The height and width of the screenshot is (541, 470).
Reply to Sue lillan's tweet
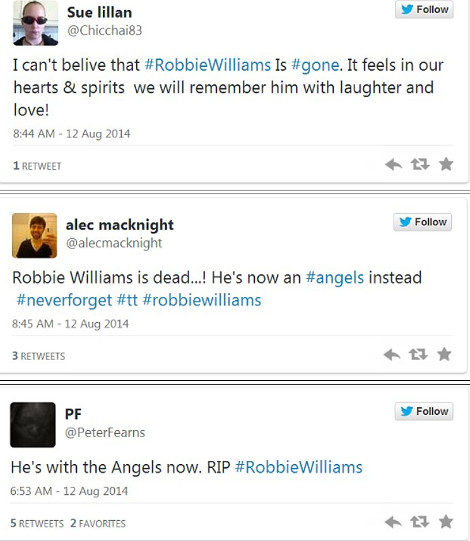pos(393,165)
